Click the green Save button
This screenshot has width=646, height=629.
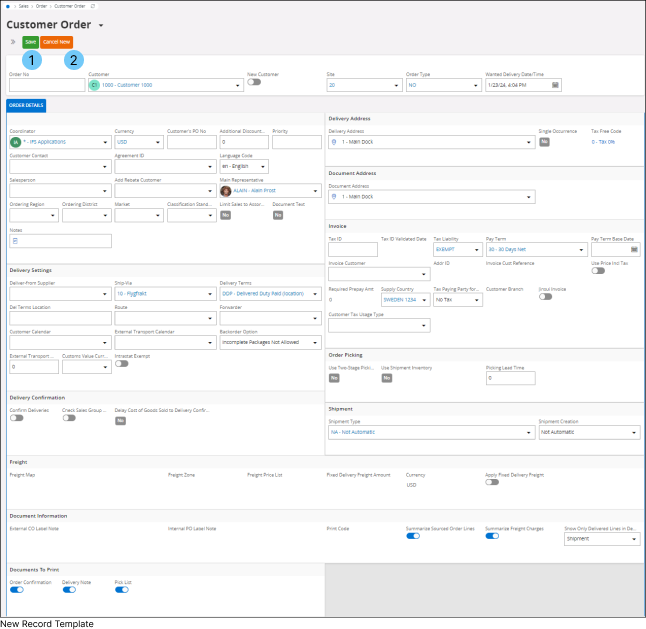[30, 42]
